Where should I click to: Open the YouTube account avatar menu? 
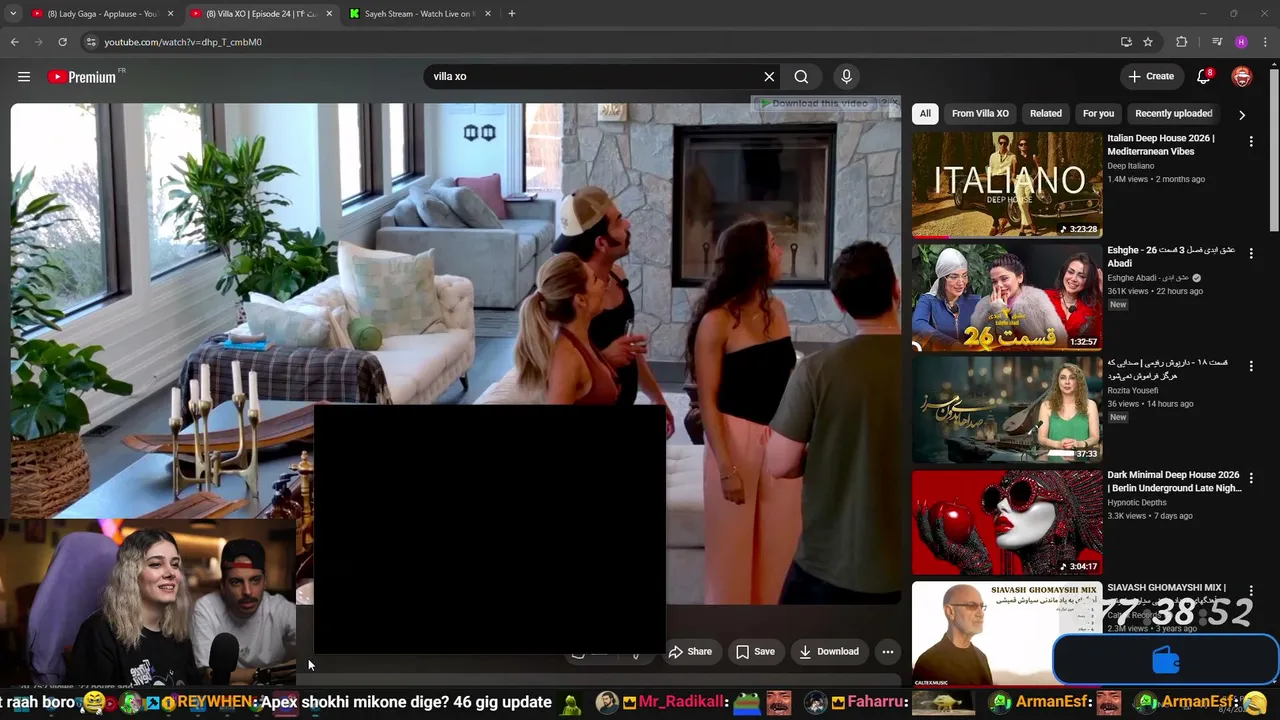pyautogui.click(x=1242, y=76)
